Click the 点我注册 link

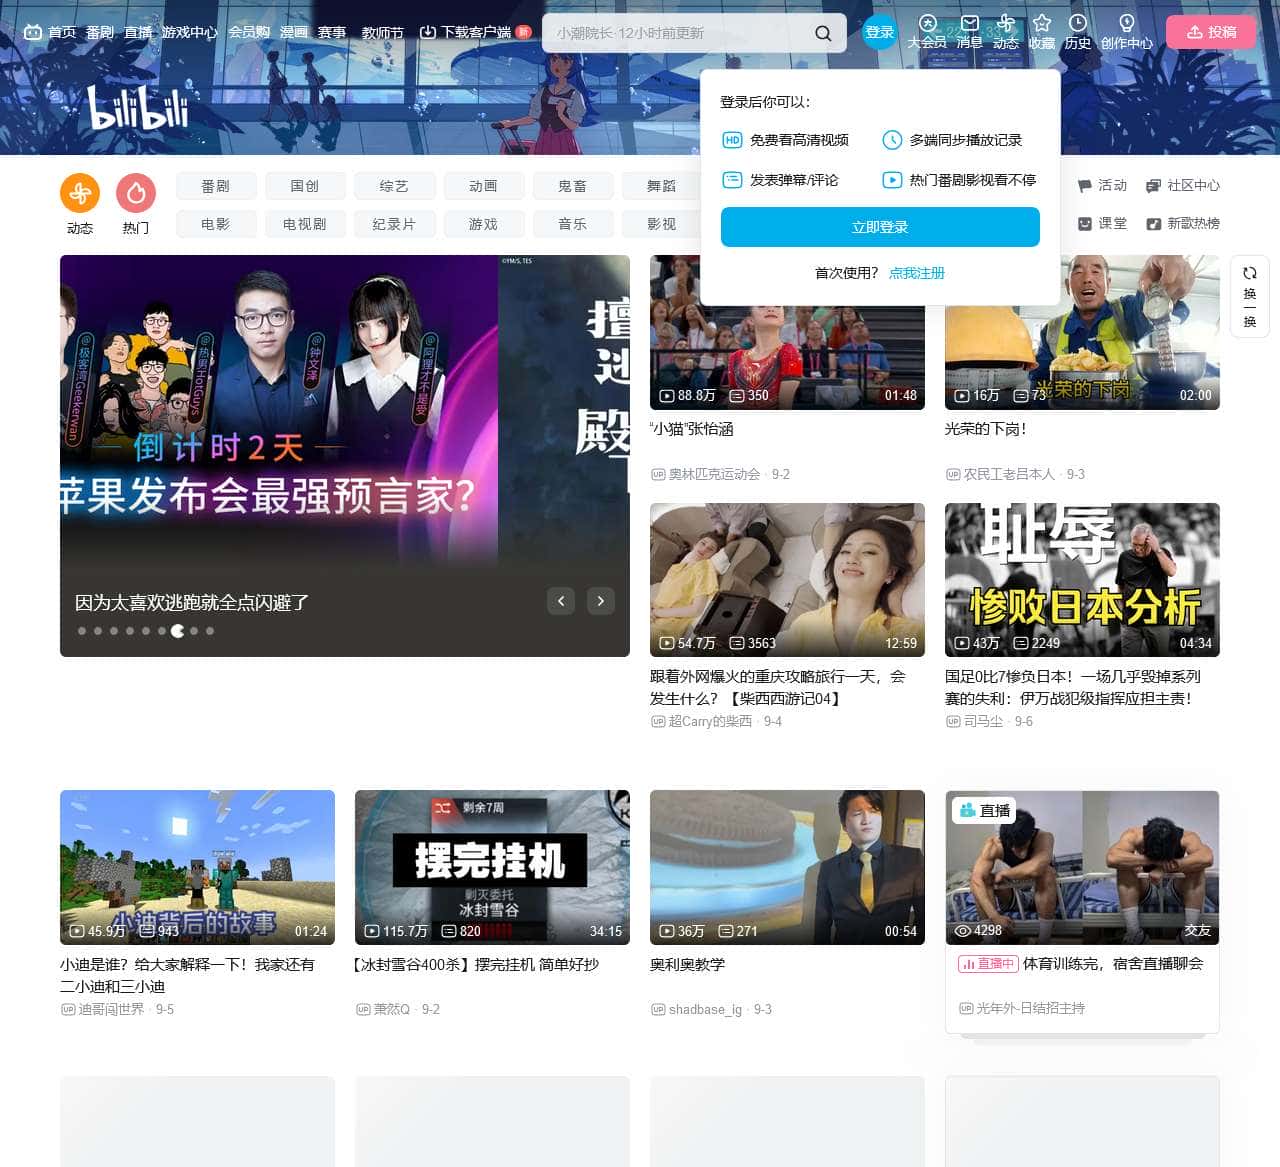[x=917, y=273]
